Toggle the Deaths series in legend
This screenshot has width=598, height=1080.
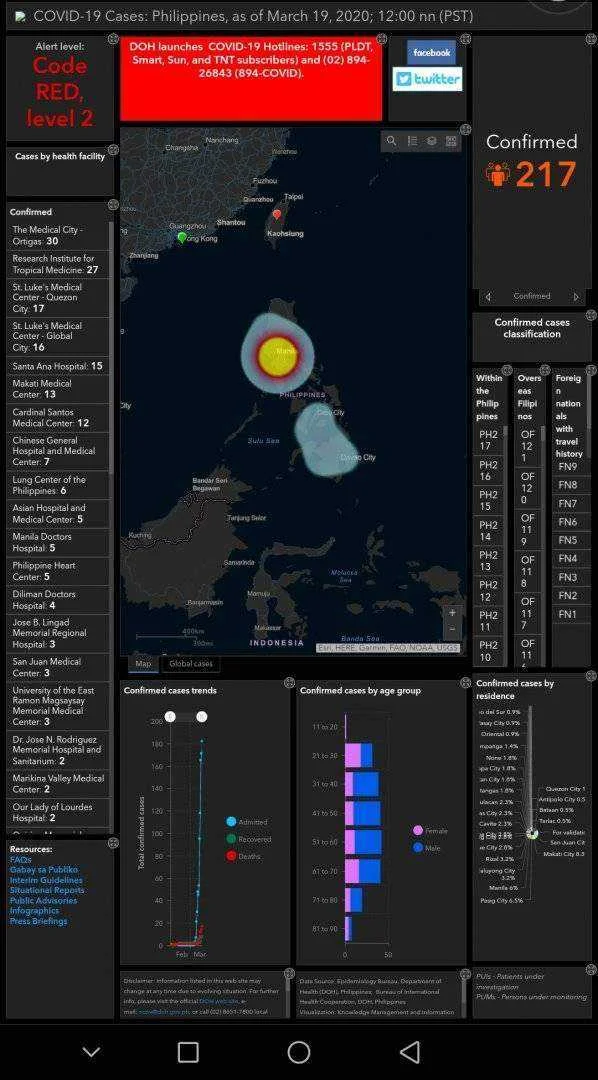pyautogui.click(x=245, y=856)
